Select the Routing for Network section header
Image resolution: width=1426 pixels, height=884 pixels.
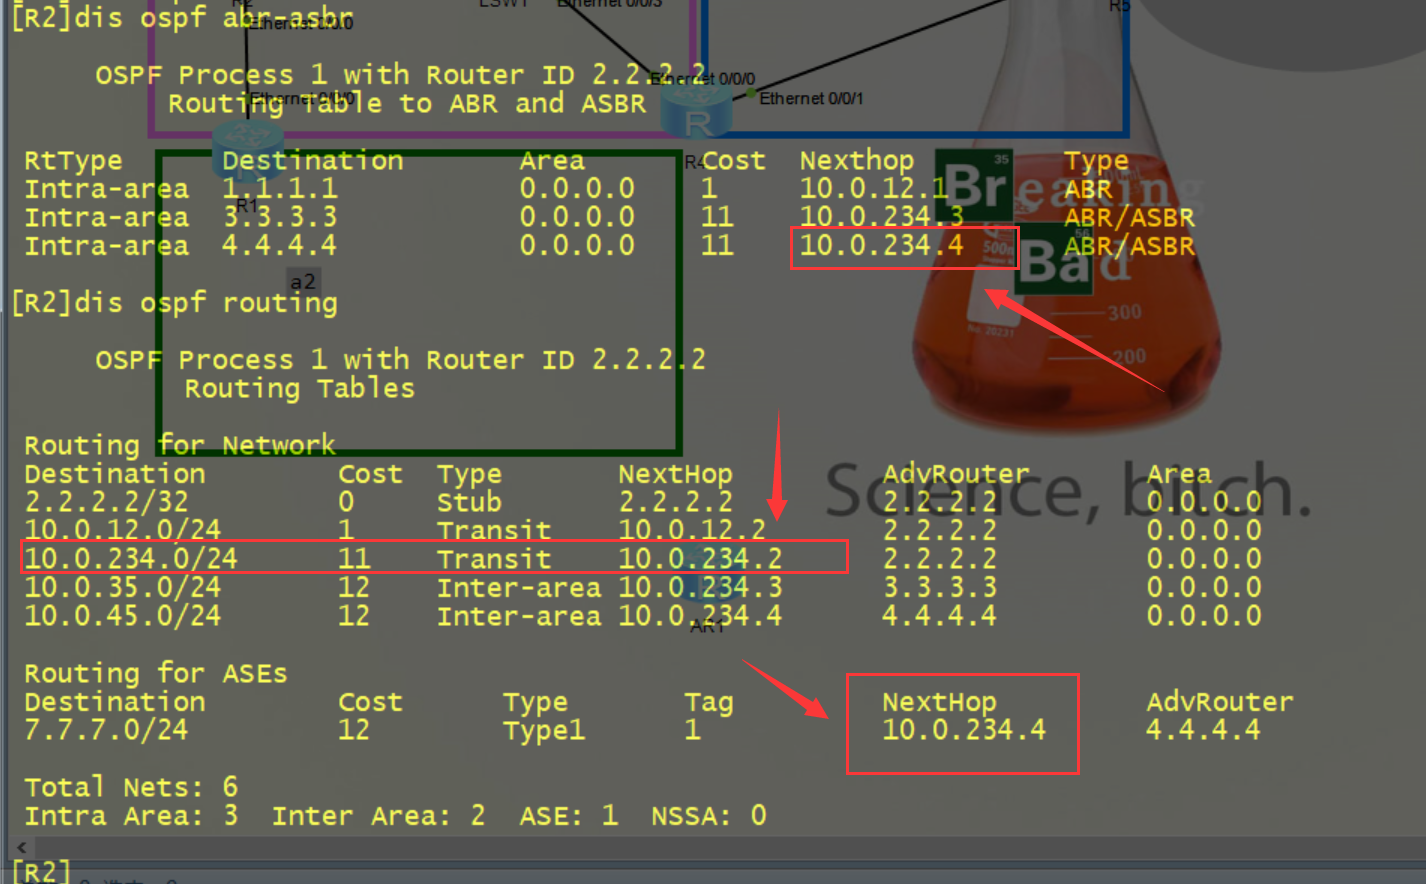tap(180, 445)
